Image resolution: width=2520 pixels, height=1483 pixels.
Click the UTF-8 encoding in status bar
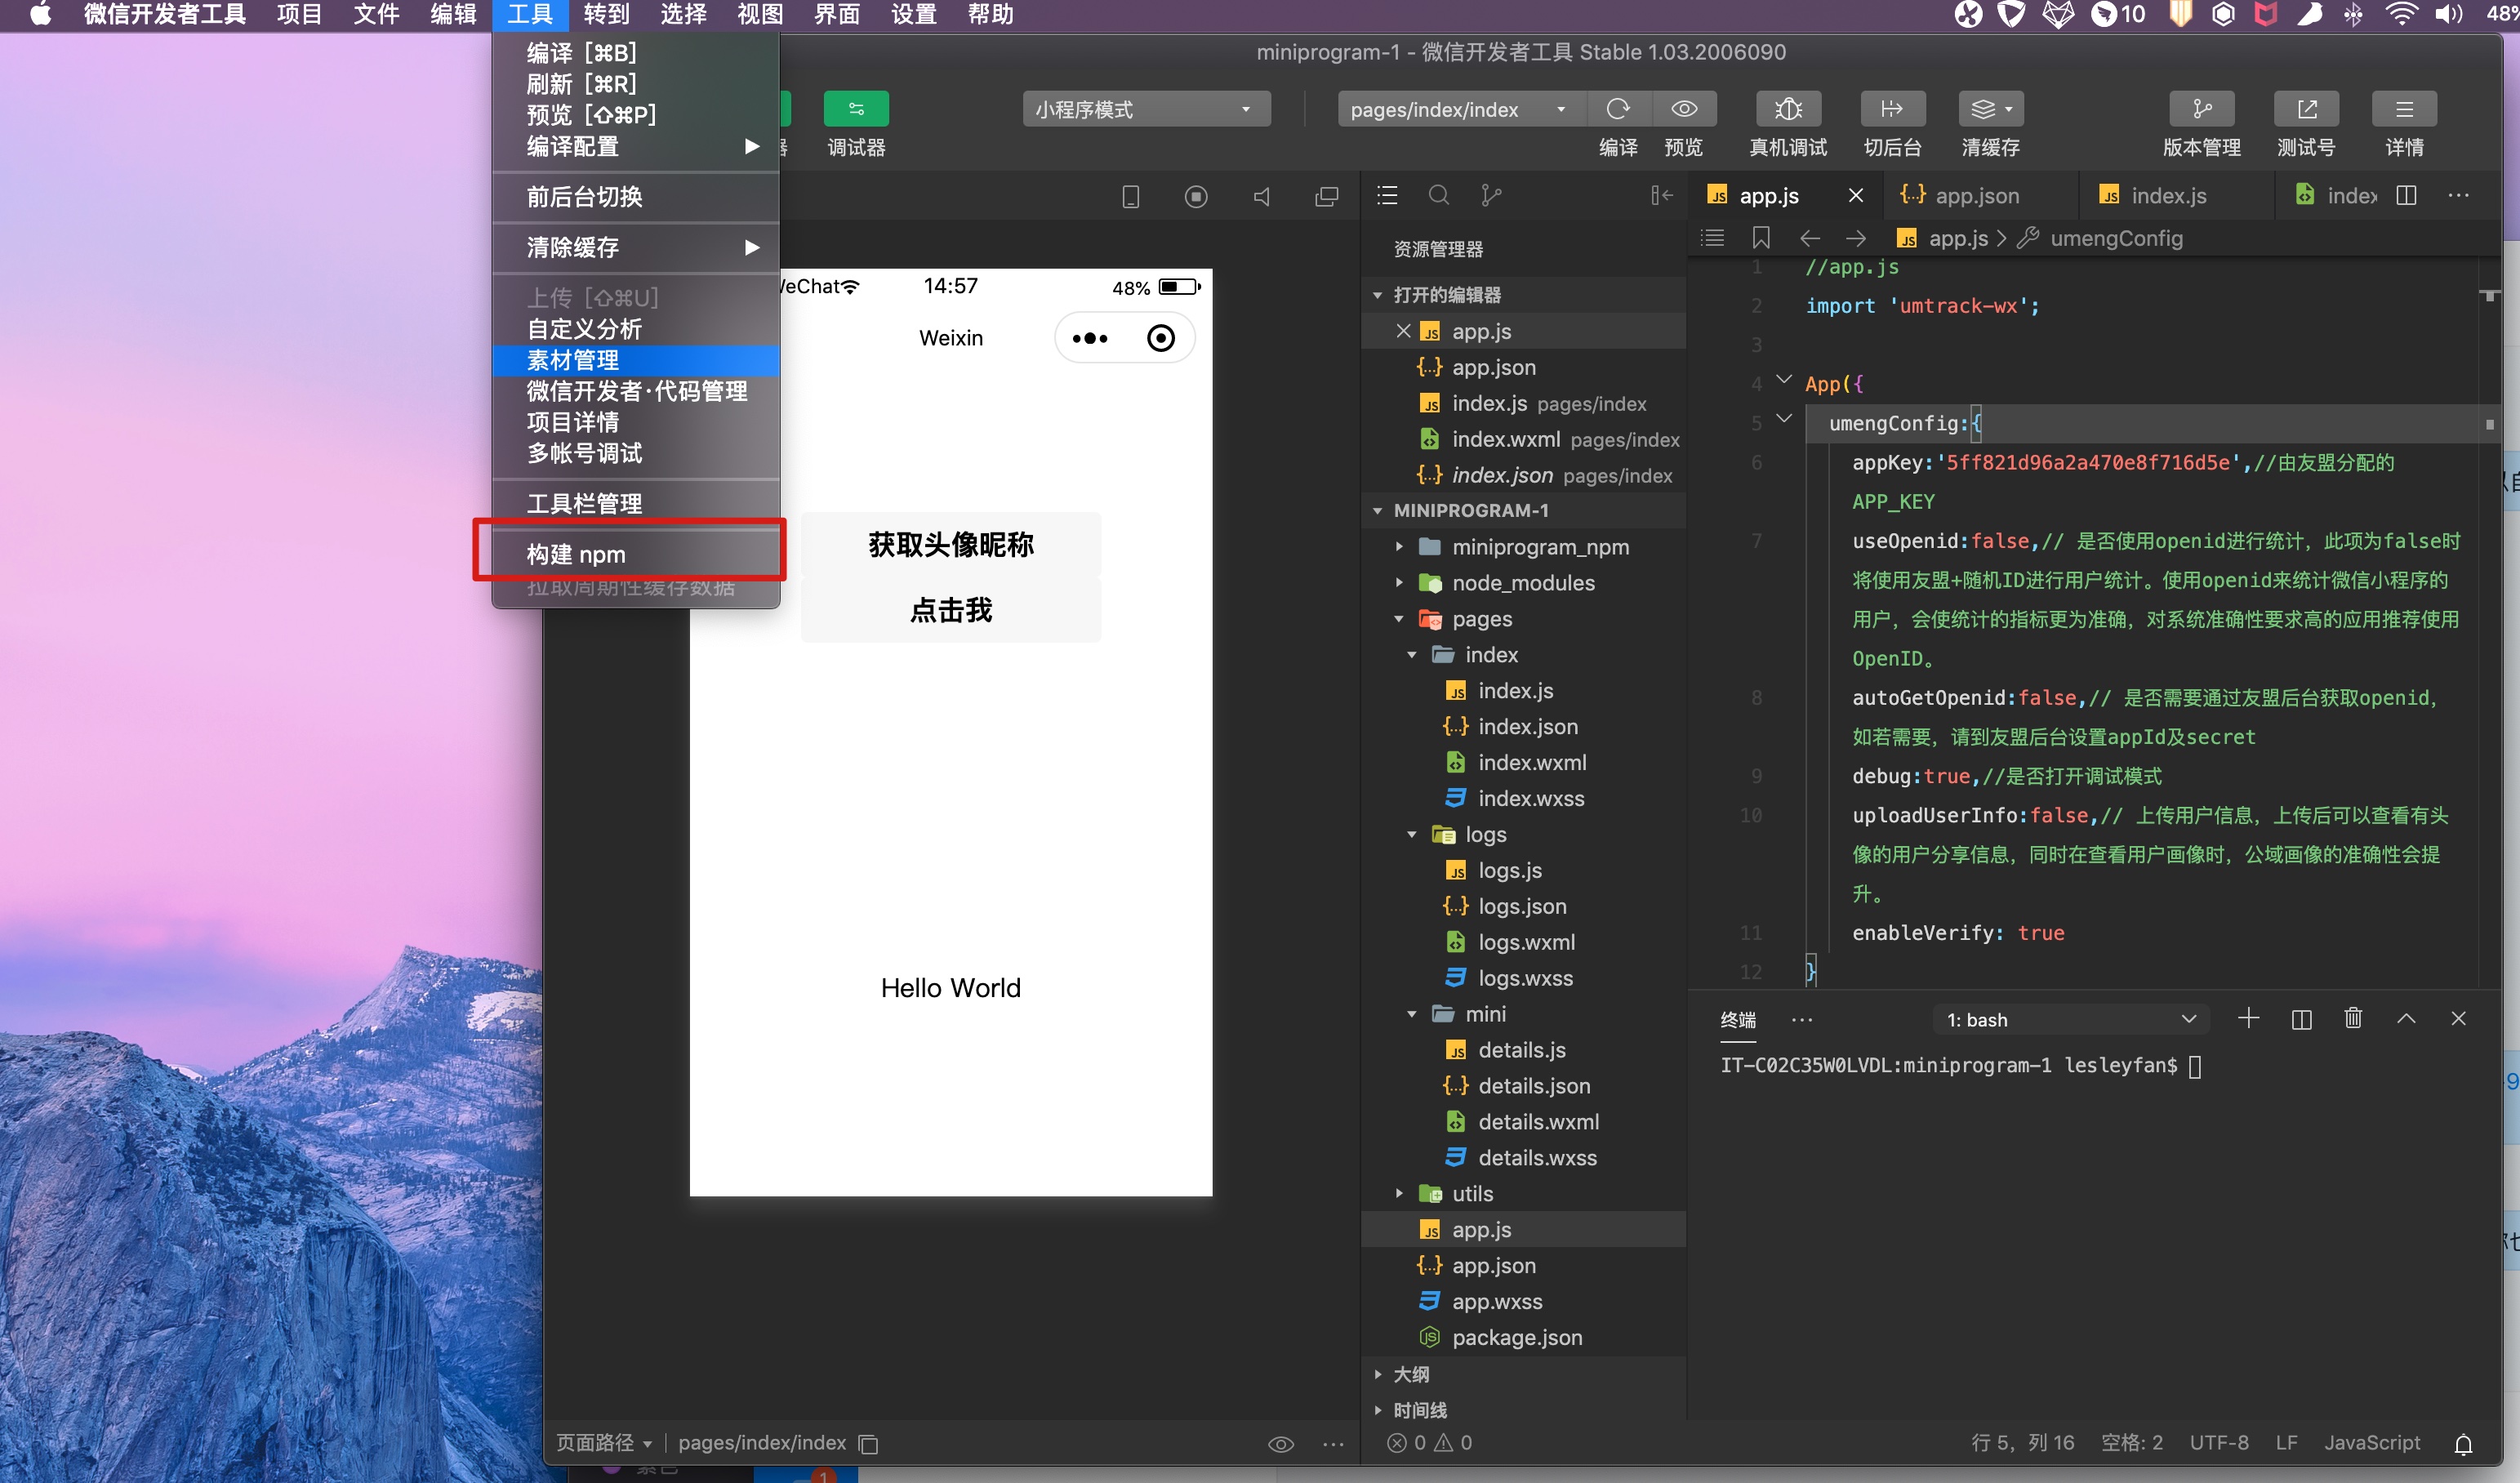pyautogui.click(x=2218, y=1443)
